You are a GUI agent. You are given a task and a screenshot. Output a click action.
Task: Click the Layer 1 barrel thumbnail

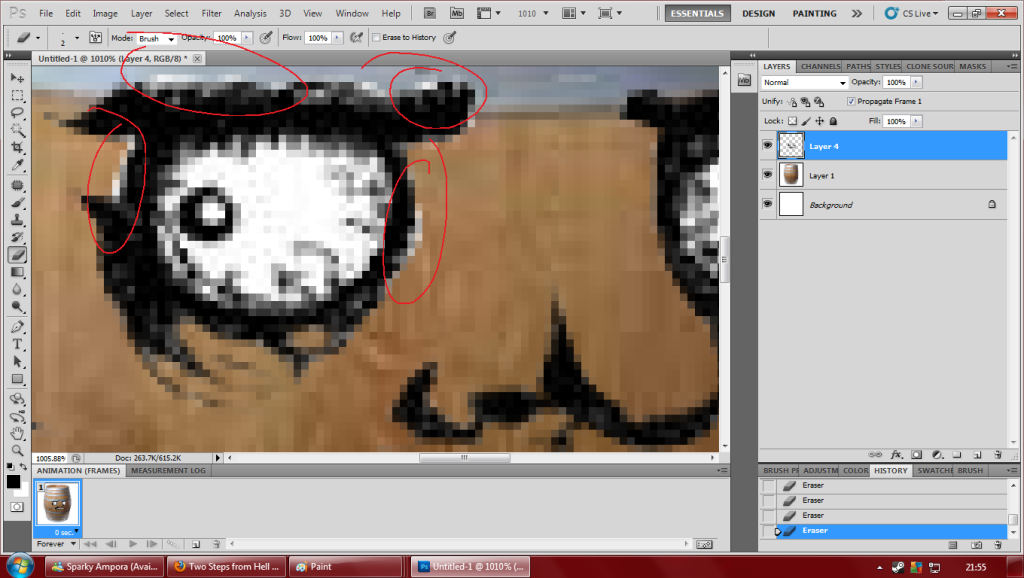791,175
